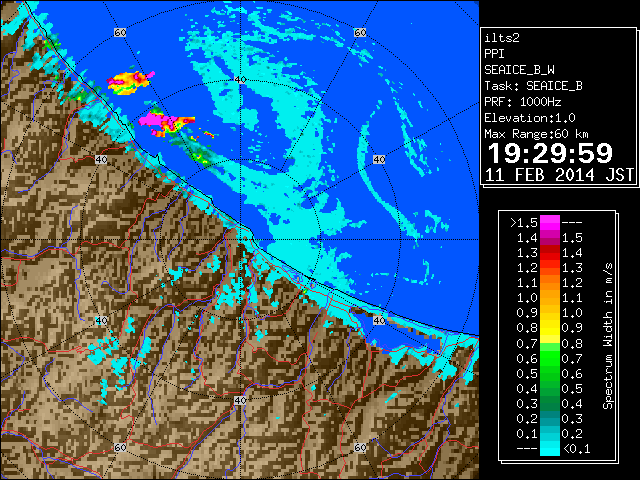Pick the red legend swatch between 1.3 and 1.4

550,253
